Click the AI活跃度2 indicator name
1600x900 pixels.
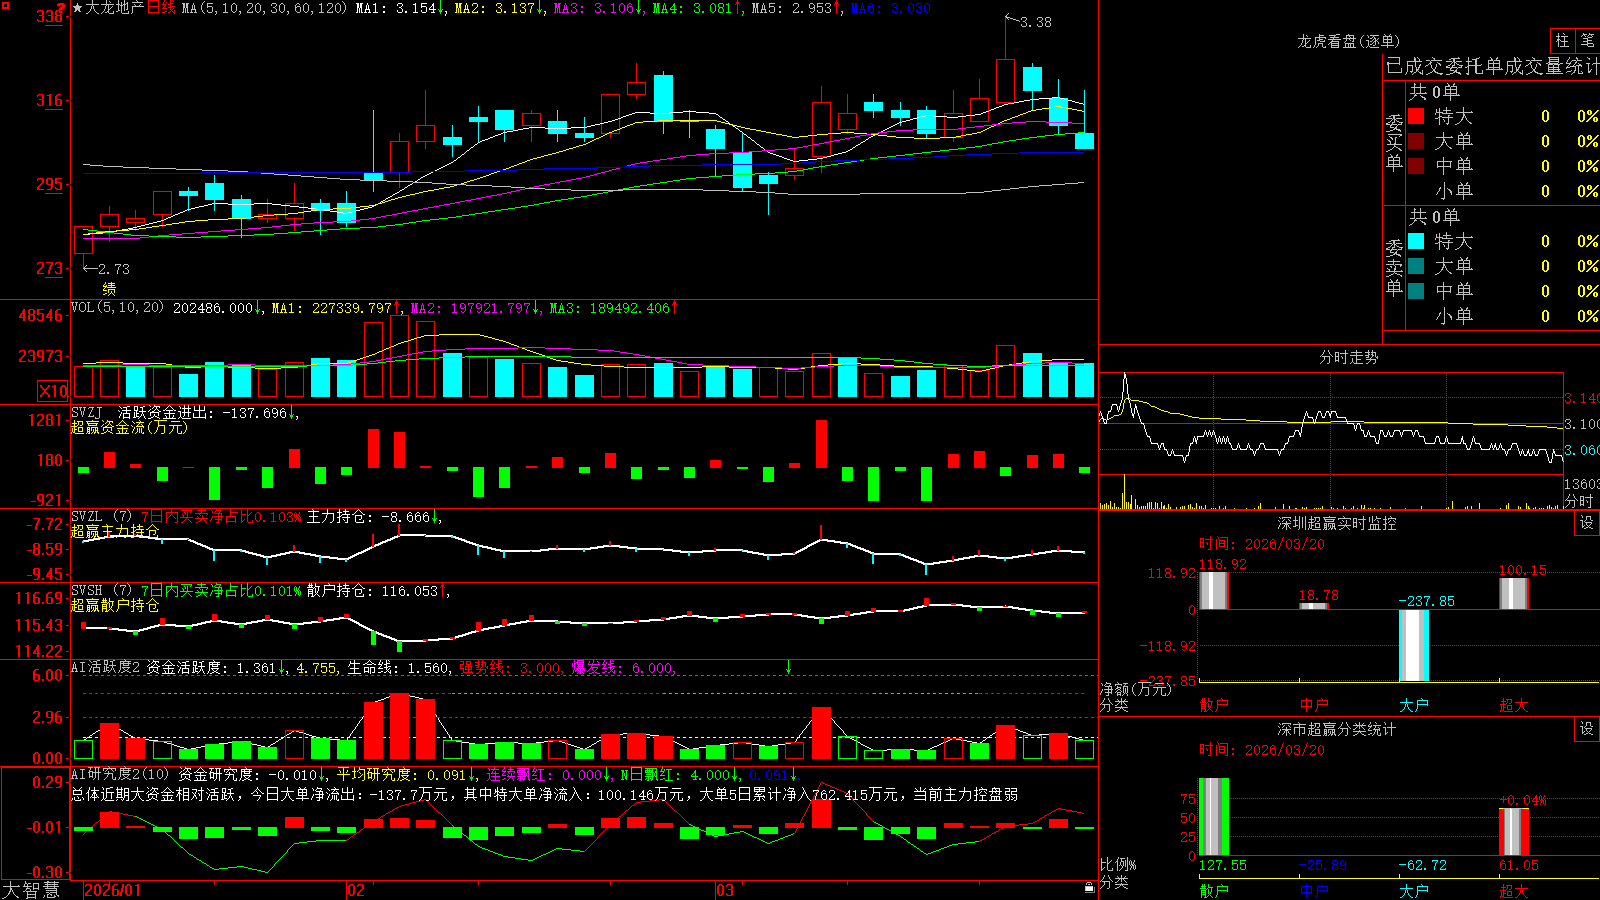(105, 668)
